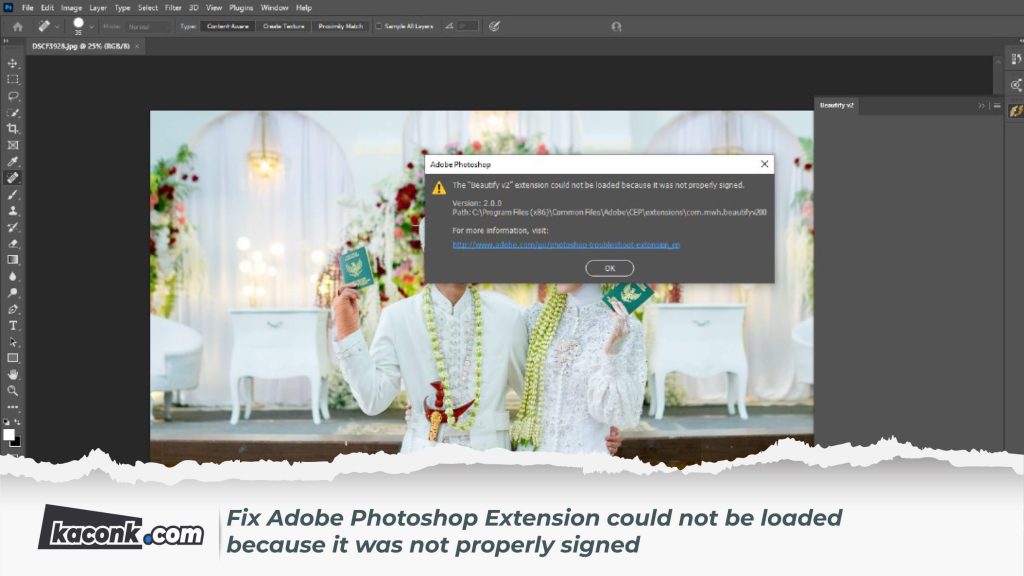
Task: Select the Brush tool
Action: click(x=12, y=195)
